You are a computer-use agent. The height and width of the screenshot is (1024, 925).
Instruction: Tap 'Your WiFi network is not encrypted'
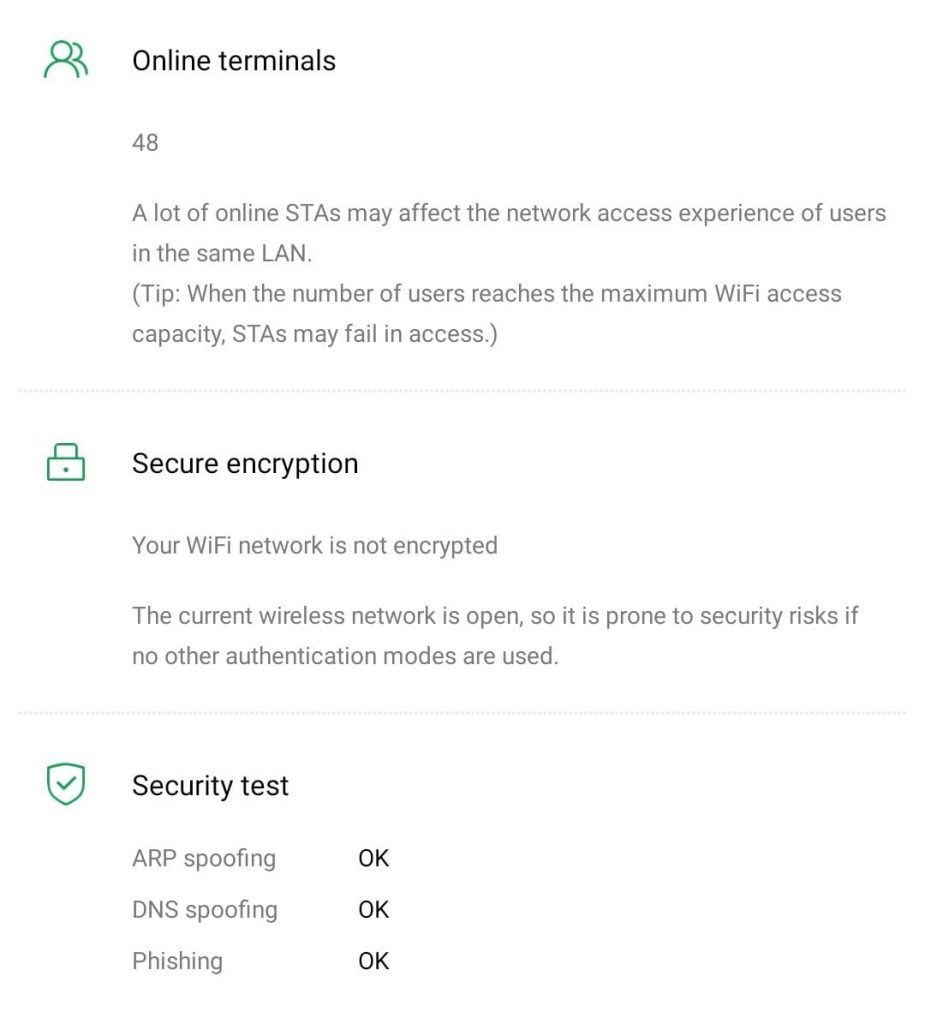pyautogui.click(x=314, y=545)
